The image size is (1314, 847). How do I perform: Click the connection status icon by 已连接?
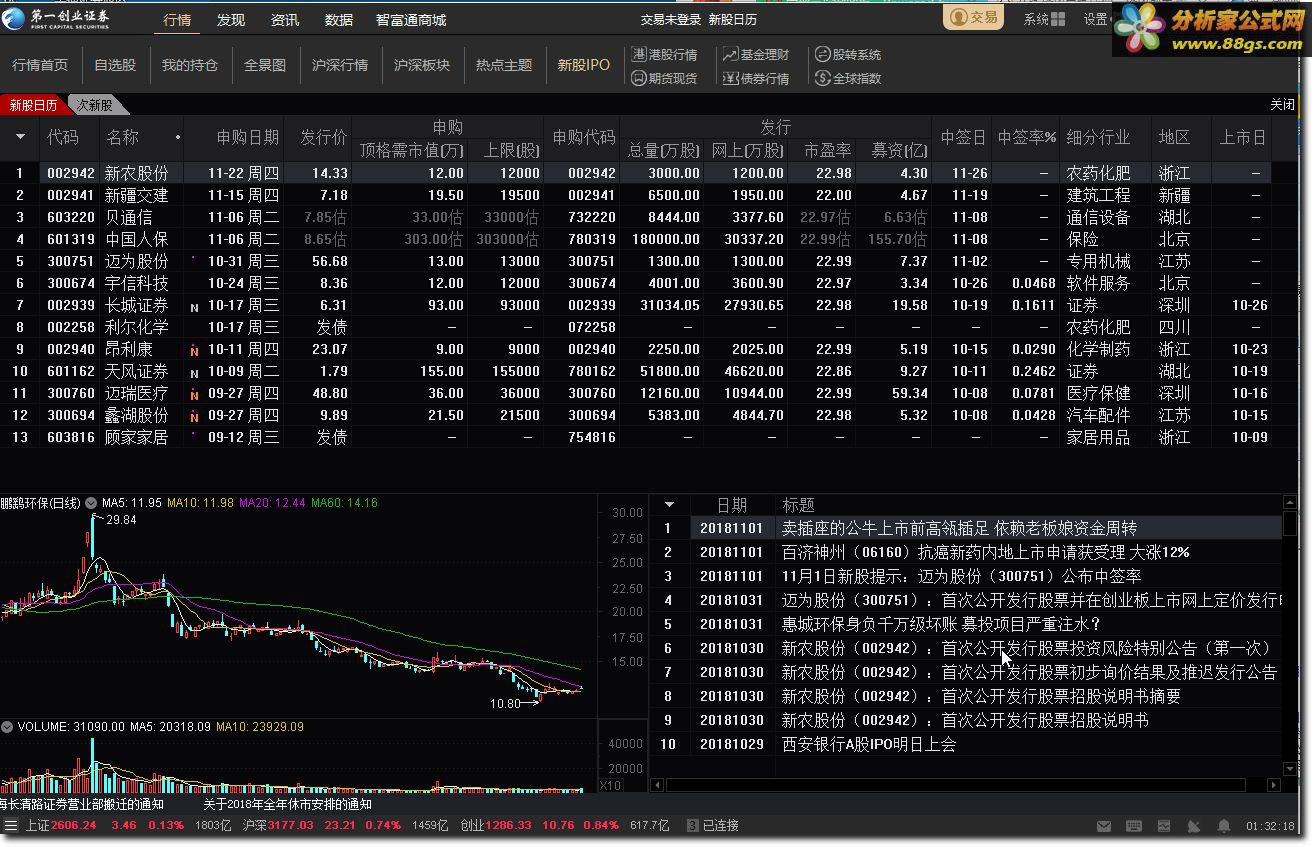tap(692, 826)
